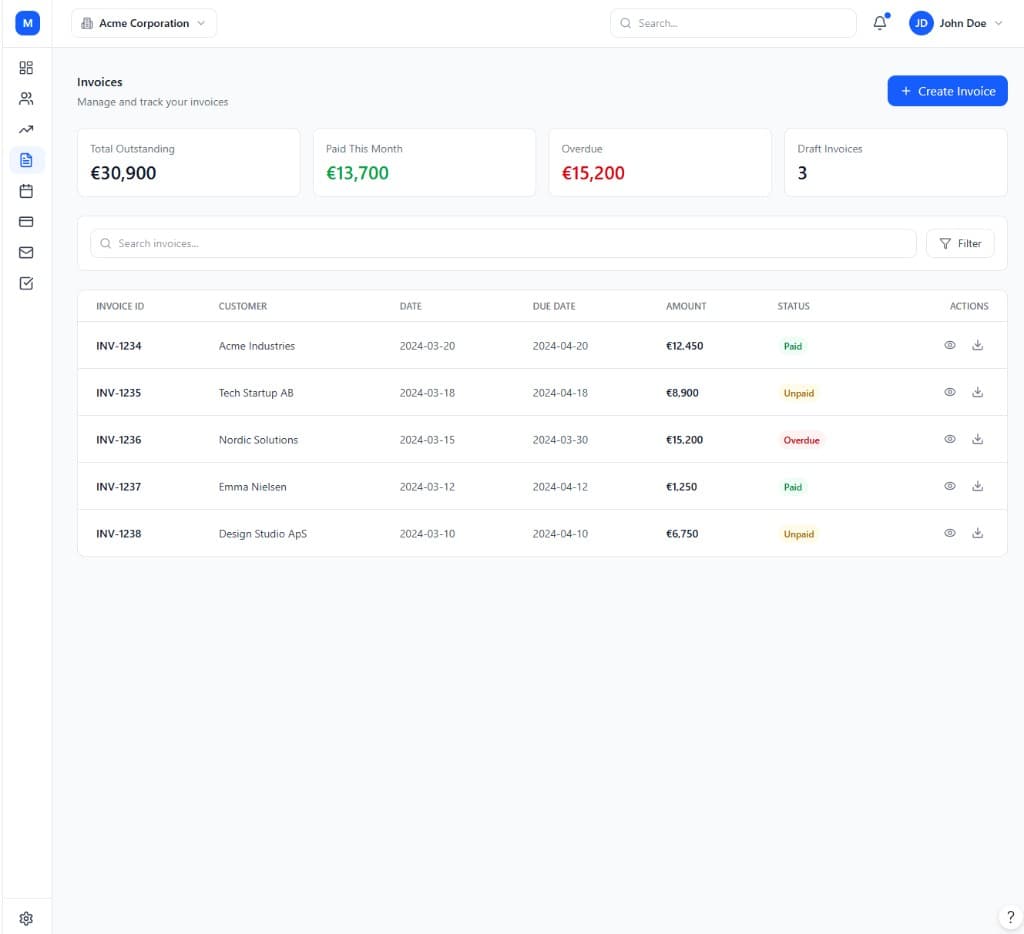Screen dimensions: 1024x934
Task: Select the invoices document icon in sidebar
Action: (x=26, y=160)
